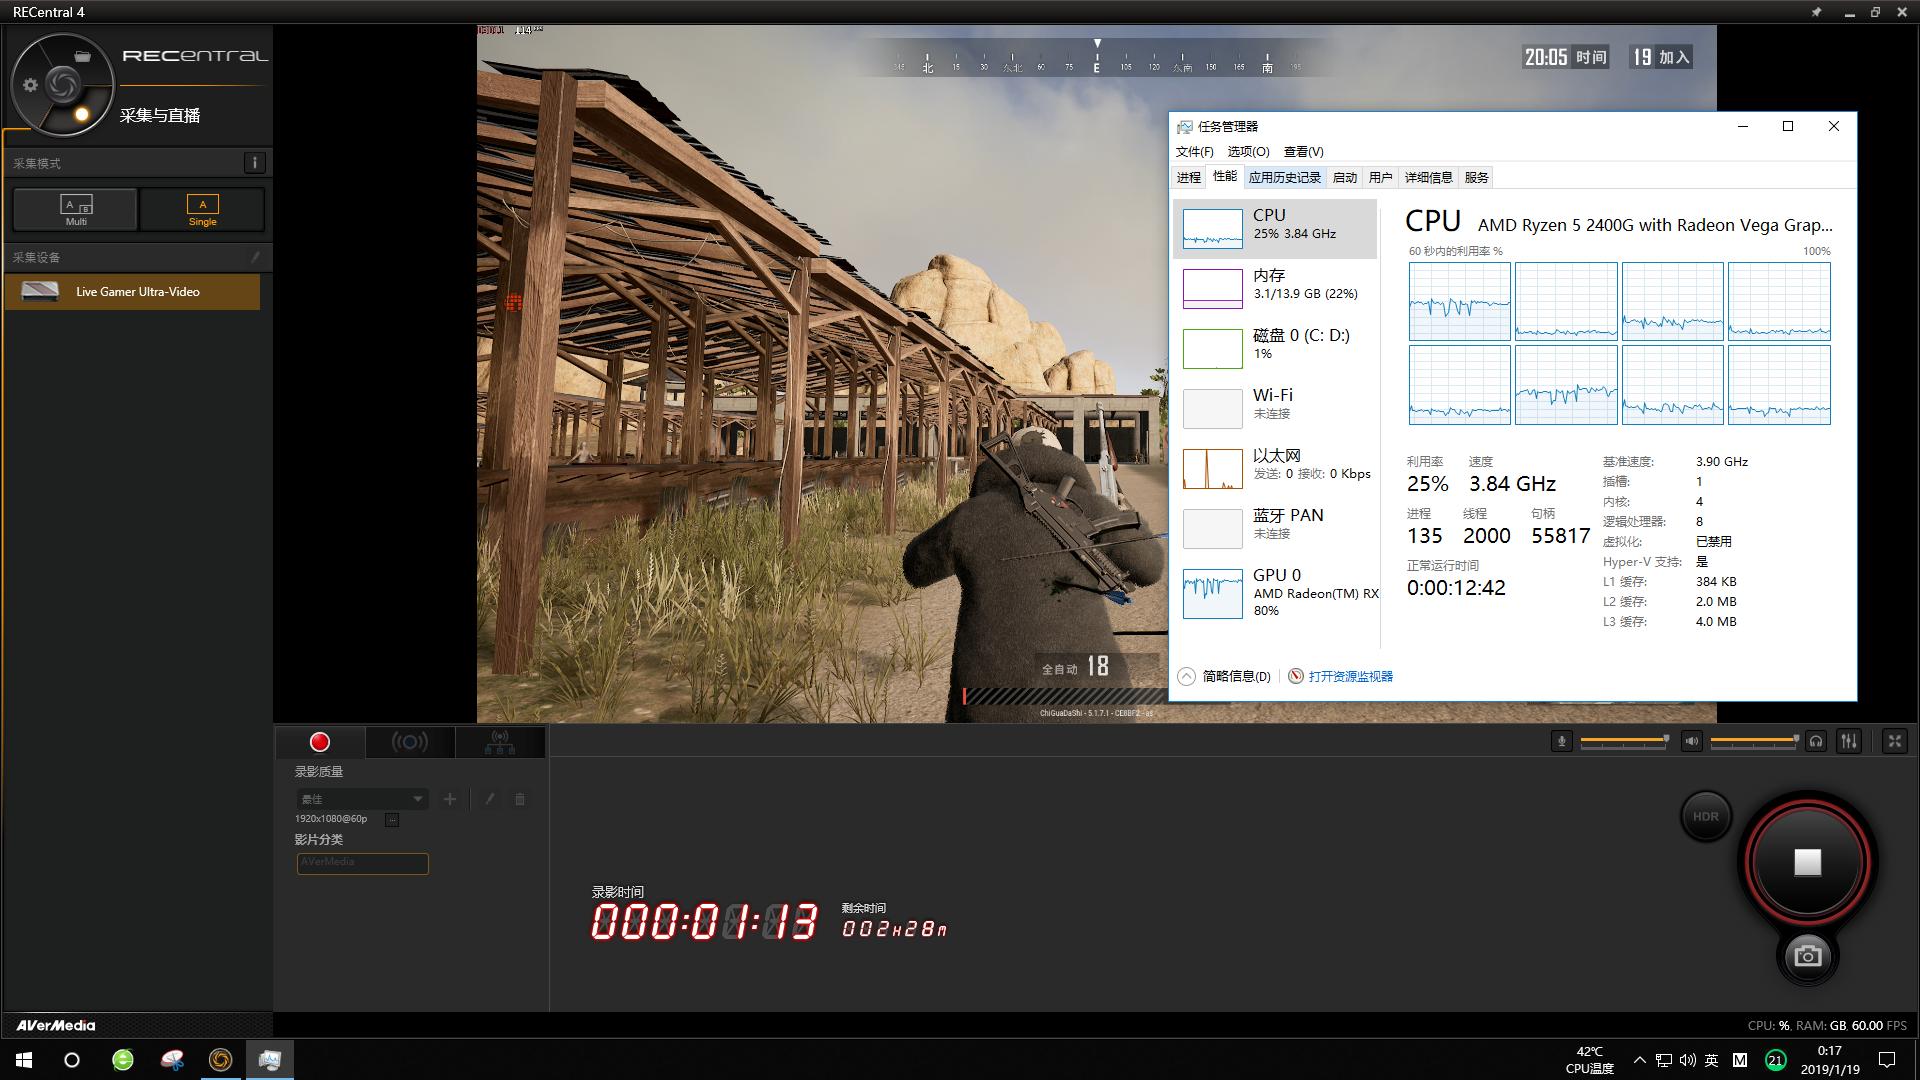Open settings gear in RECentral wheel
Image resolution: width=1920 pixels, height=1080 pixels.
31,85
